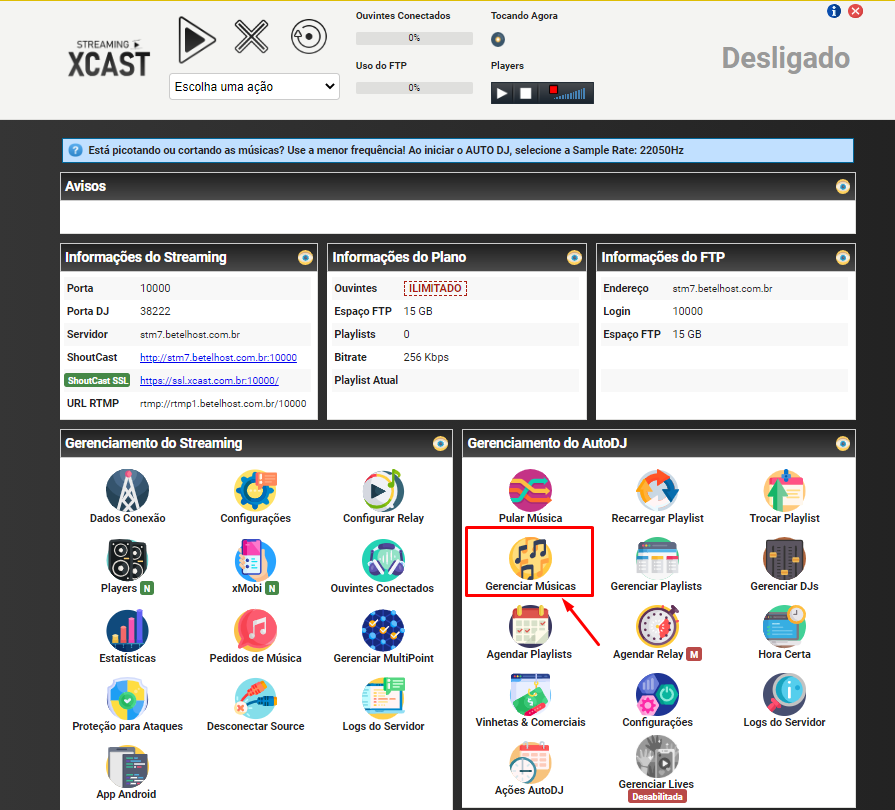The image size is (895, 810).
Task: Toggle the Gerenciamento do AutoDJ panel
Action: click(843, 443)
